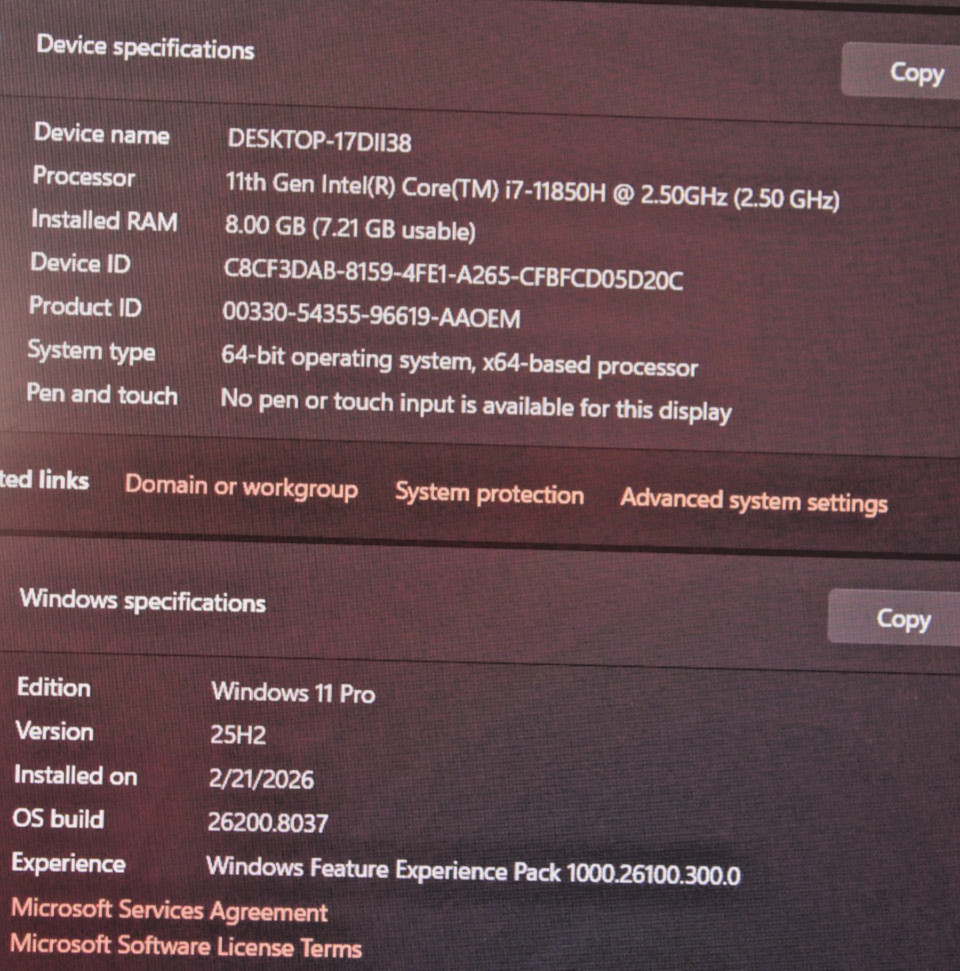960x971 pixels.
Task: Select the No pen or touch input text
Action: tap(476, 406)
